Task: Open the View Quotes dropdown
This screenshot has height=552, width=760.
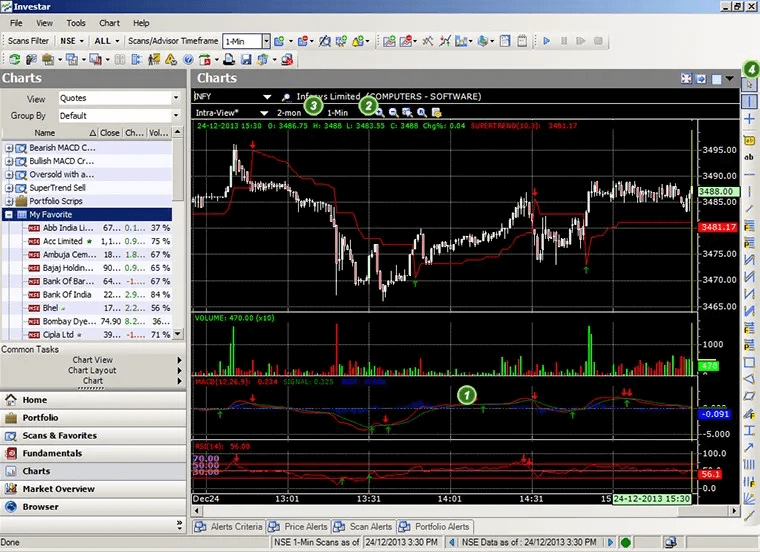Action: 119,98
